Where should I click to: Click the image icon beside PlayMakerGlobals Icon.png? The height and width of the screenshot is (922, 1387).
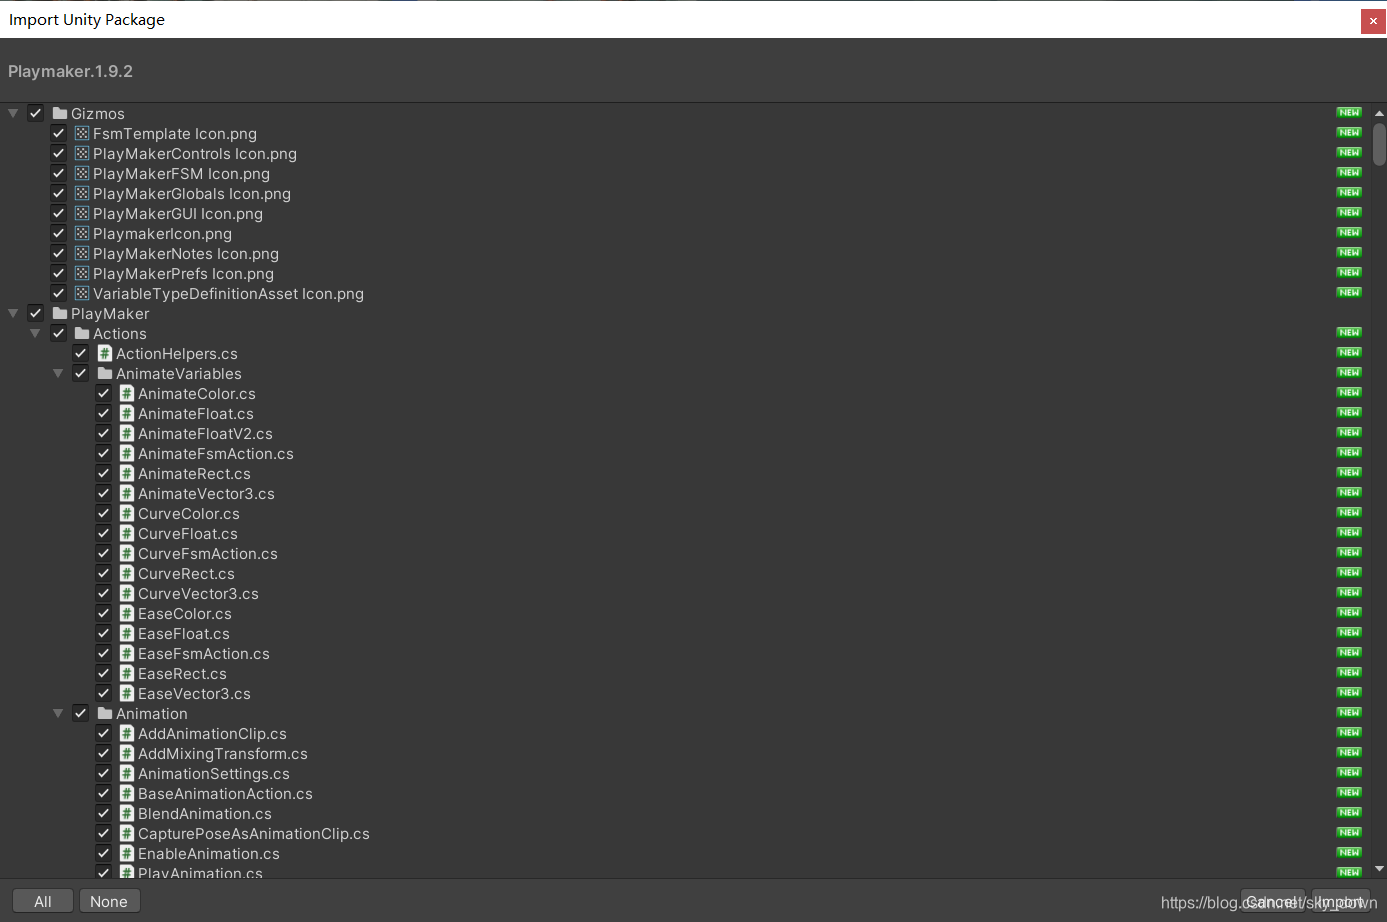coord(82,193)
